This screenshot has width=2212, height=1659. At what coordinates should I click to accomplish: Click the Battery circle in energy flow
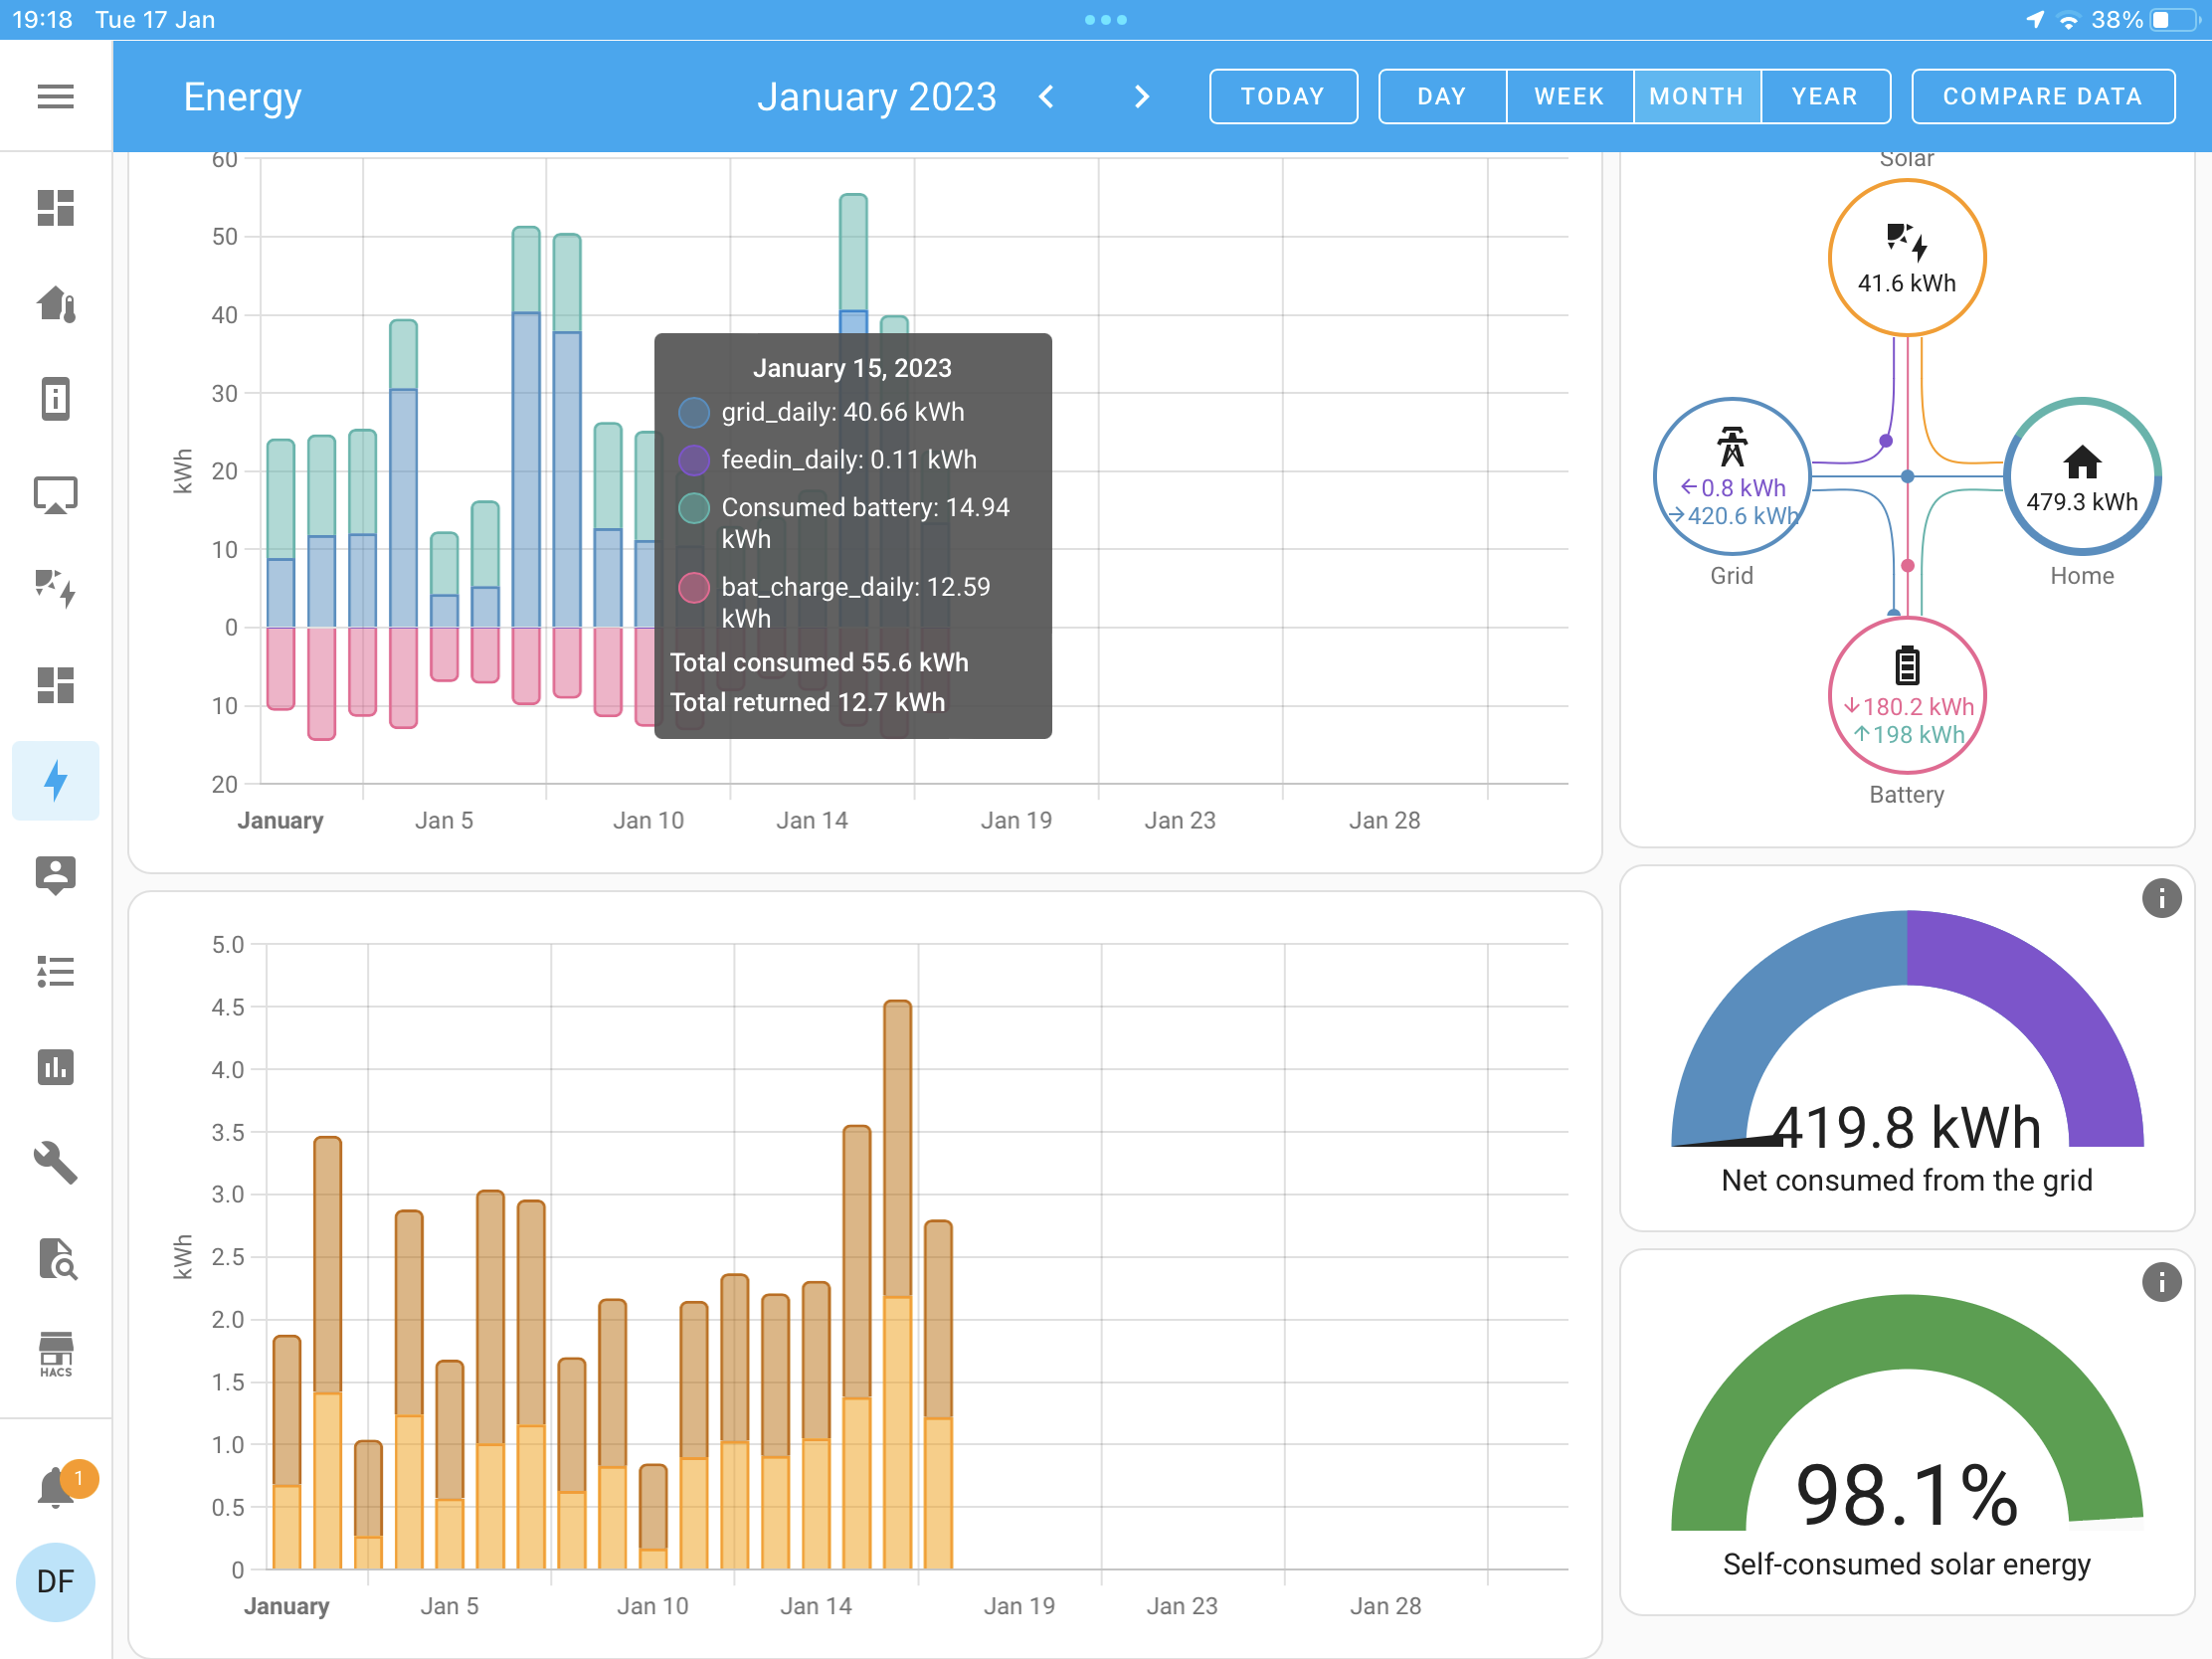click(x=1906, y=696)
